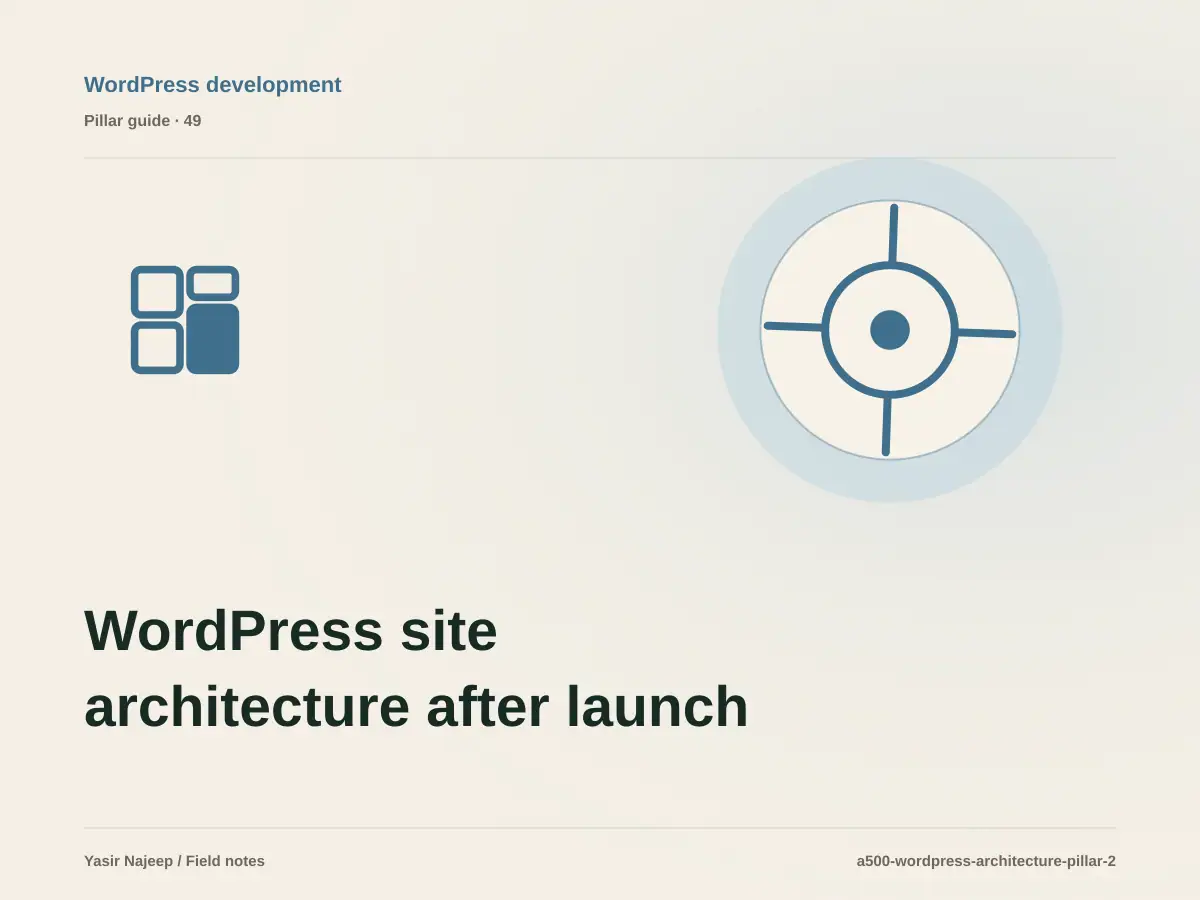Click the 'Pillar guide · 49' subtitle

[142, 121]
